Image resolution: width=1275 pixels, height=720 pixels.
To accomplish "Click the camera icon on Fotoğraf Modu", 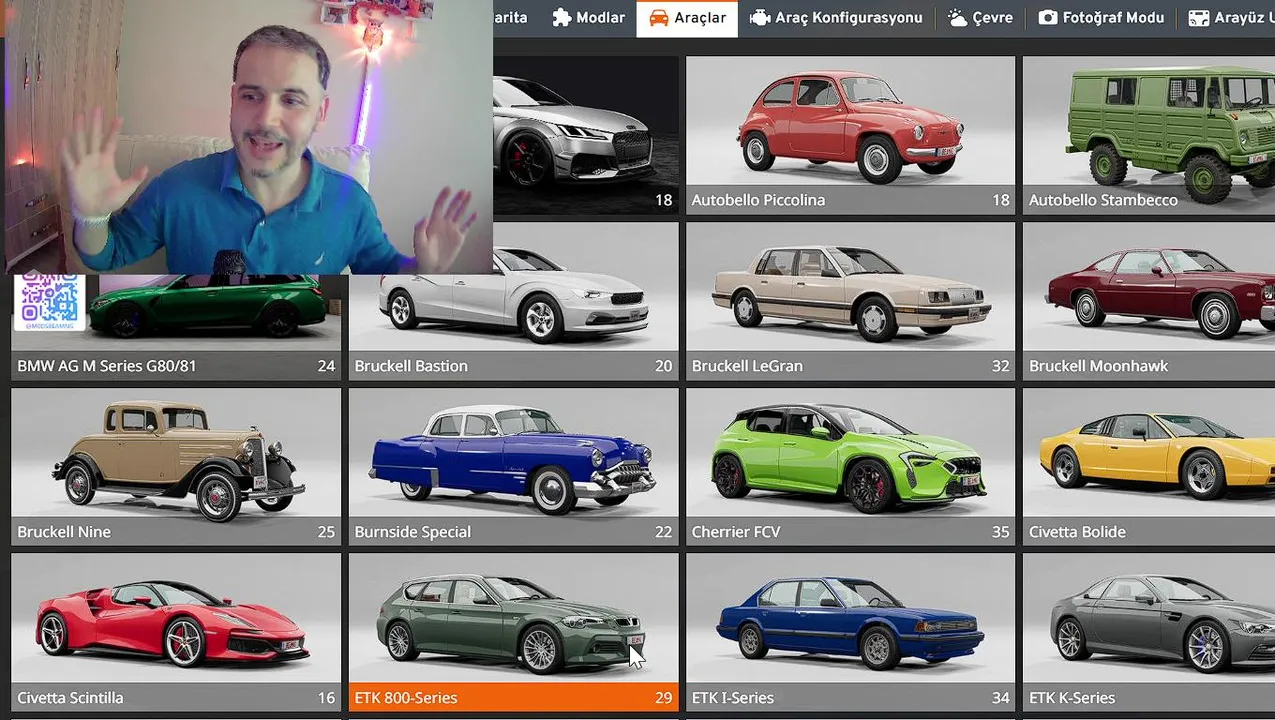I will 1048,18.
